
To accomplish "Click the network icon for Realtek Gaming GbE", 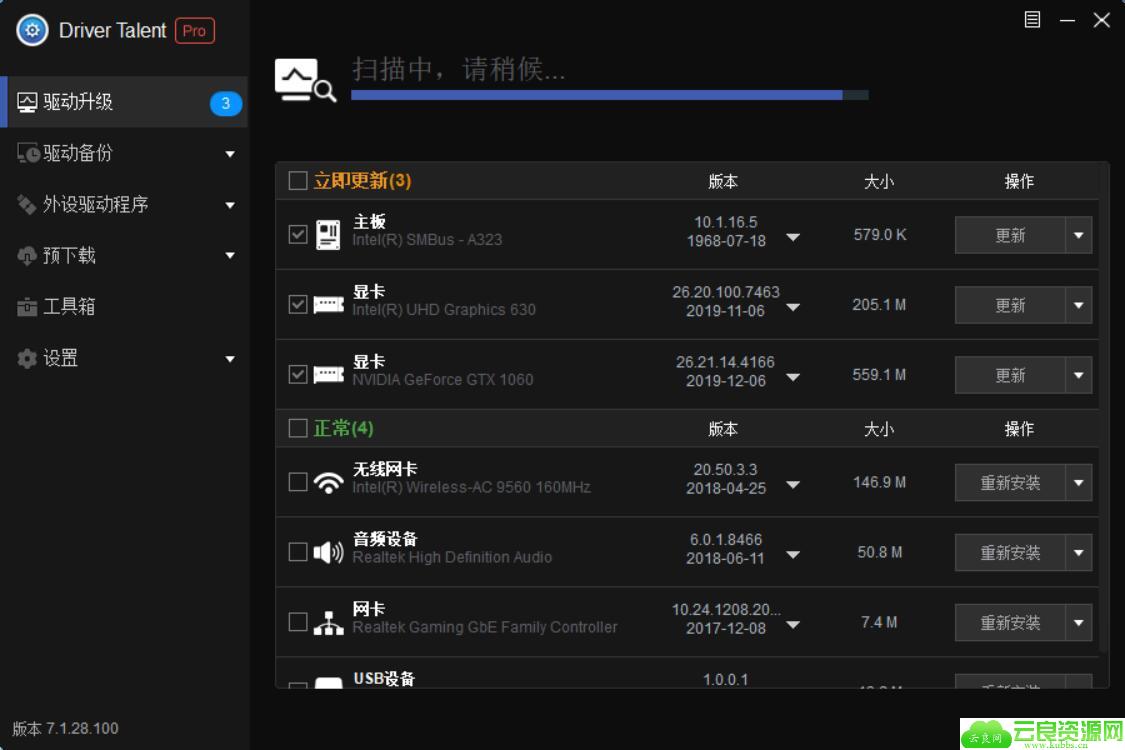I will pos(329,622).
